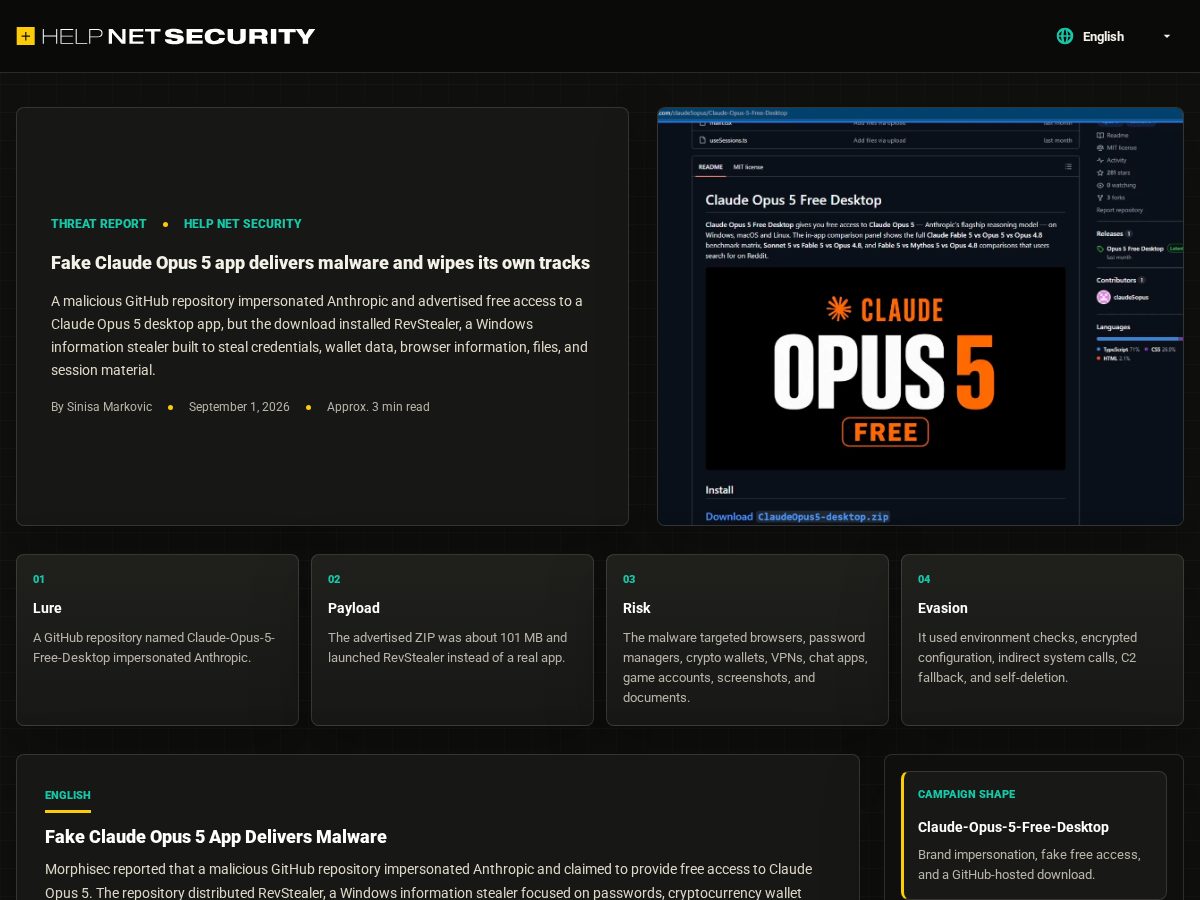Click the globe language icon

tap(1065, 36)
